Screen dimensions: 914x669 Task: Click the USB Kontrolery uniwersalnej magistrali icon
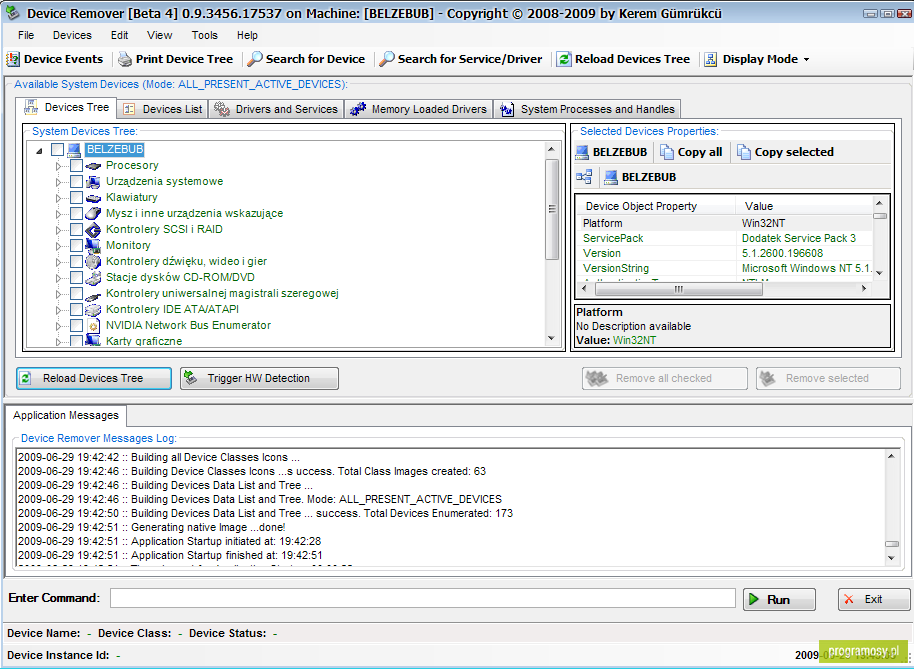[93, 295]
